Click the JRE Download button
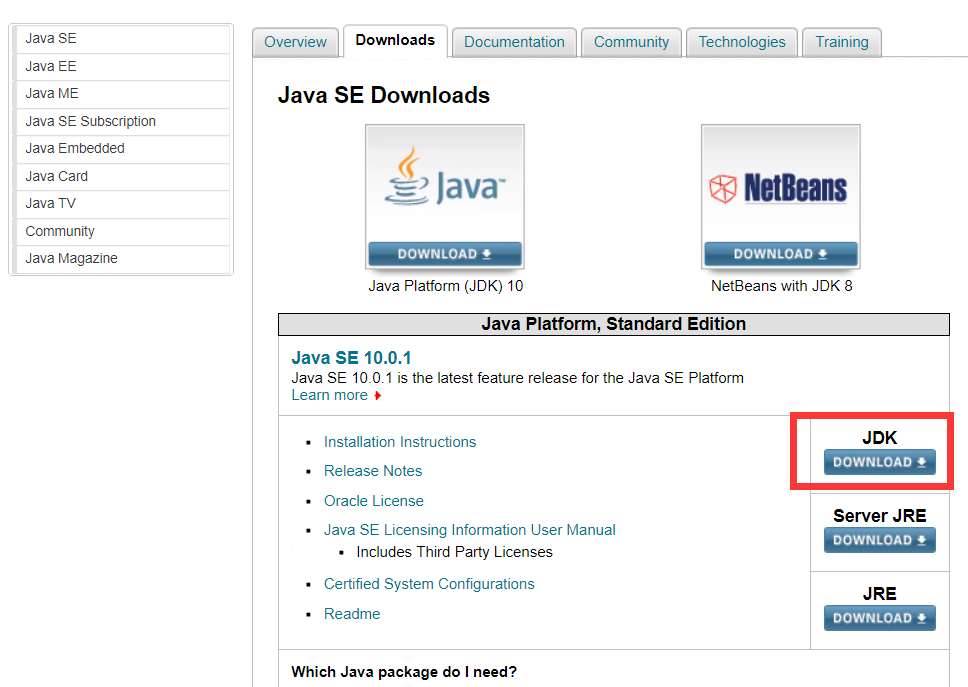 (880, 618)
